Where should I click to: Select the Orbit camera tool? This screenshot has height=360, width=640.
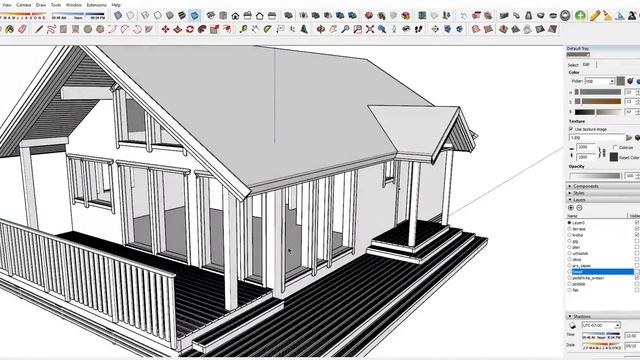(x=321, y=29)
